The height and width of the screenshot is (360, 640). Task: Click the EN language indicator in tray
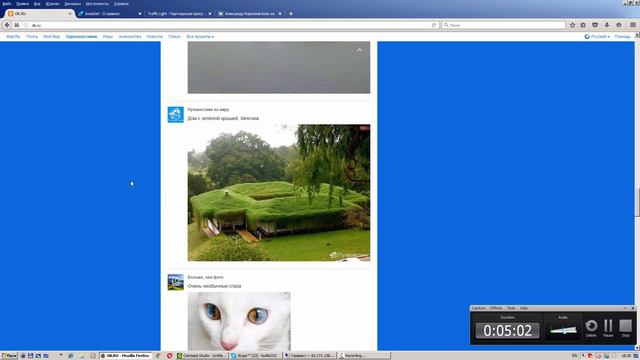(574, 356)
